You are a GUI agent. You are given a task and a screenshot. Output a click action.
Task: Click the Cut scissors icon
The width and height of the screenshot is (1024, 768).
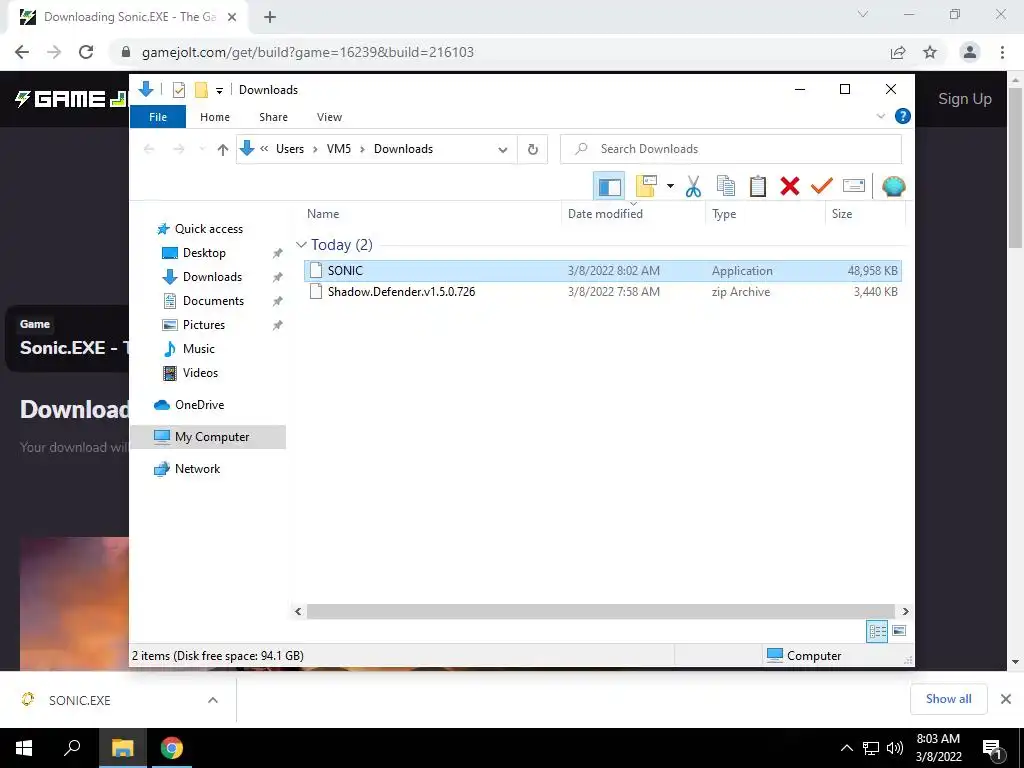point(693,187)
